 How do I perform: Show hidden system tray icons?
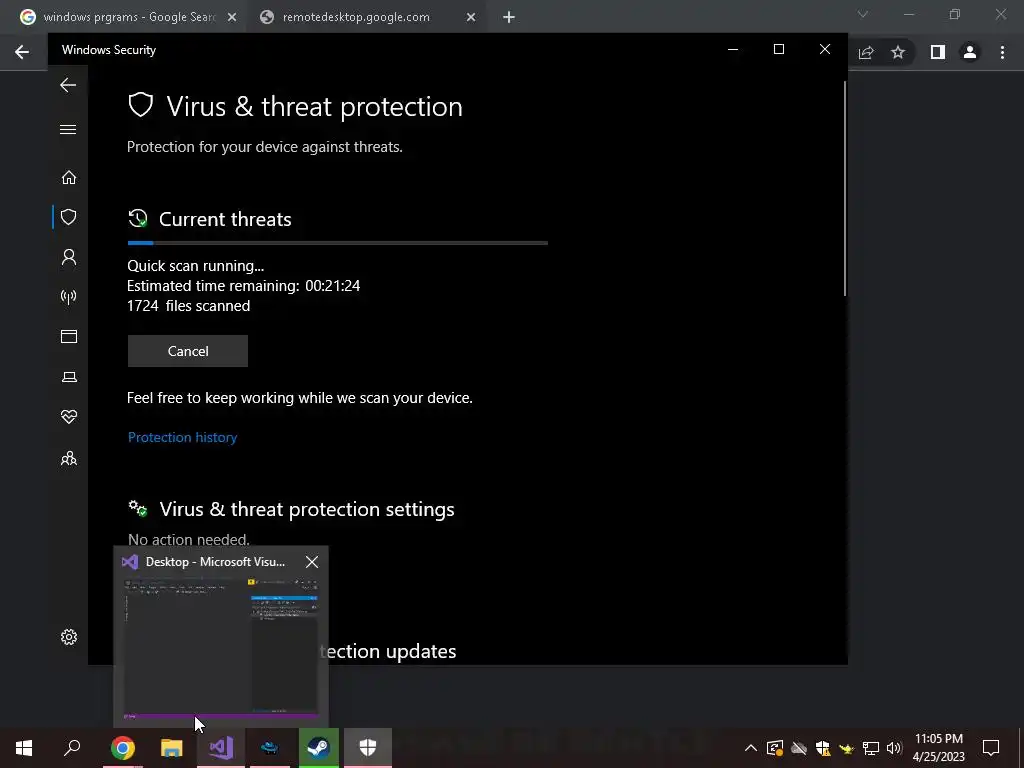pyautogui.click(x=751, y=748)
